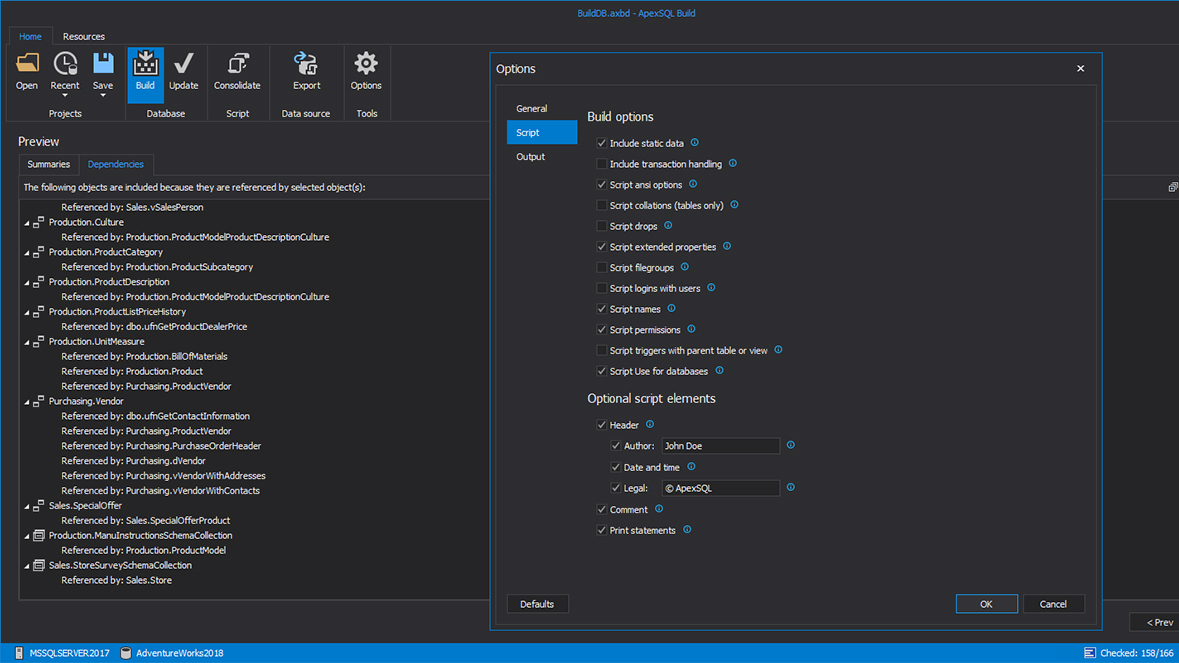The width and height of the screenshot is (1179, 663).
Task: Collapse Production.ManuInstructionsSchemaCollection node
Action: coord(27,537)
